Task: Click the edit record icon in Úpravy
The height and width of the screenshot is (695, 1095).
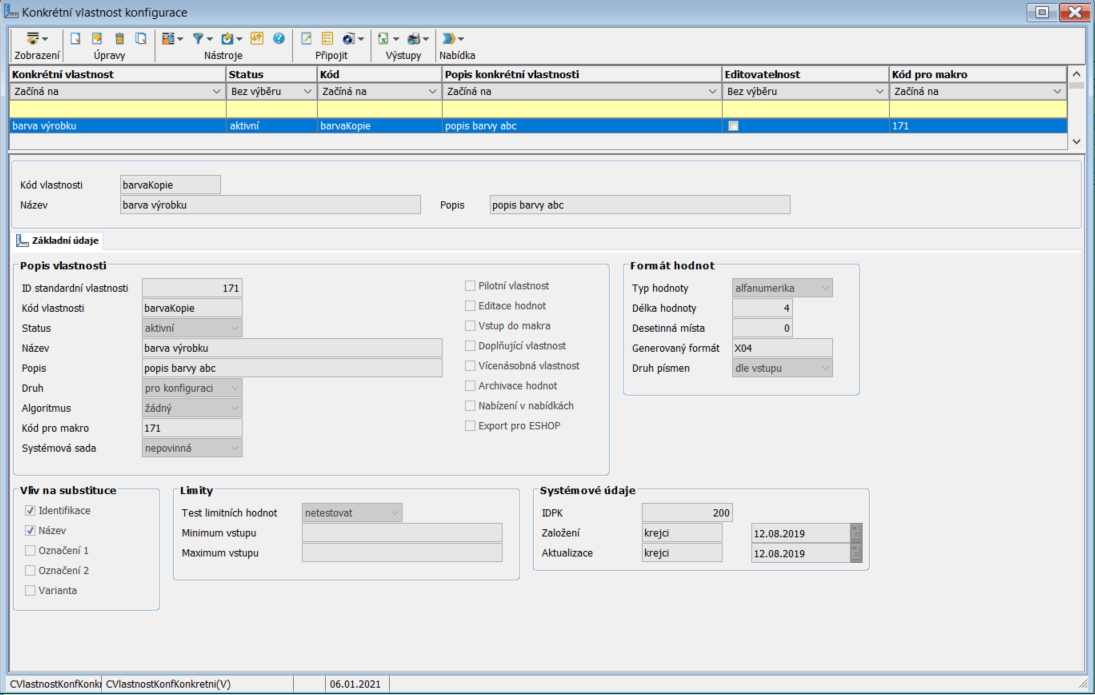Action: [x=97, y=39]
